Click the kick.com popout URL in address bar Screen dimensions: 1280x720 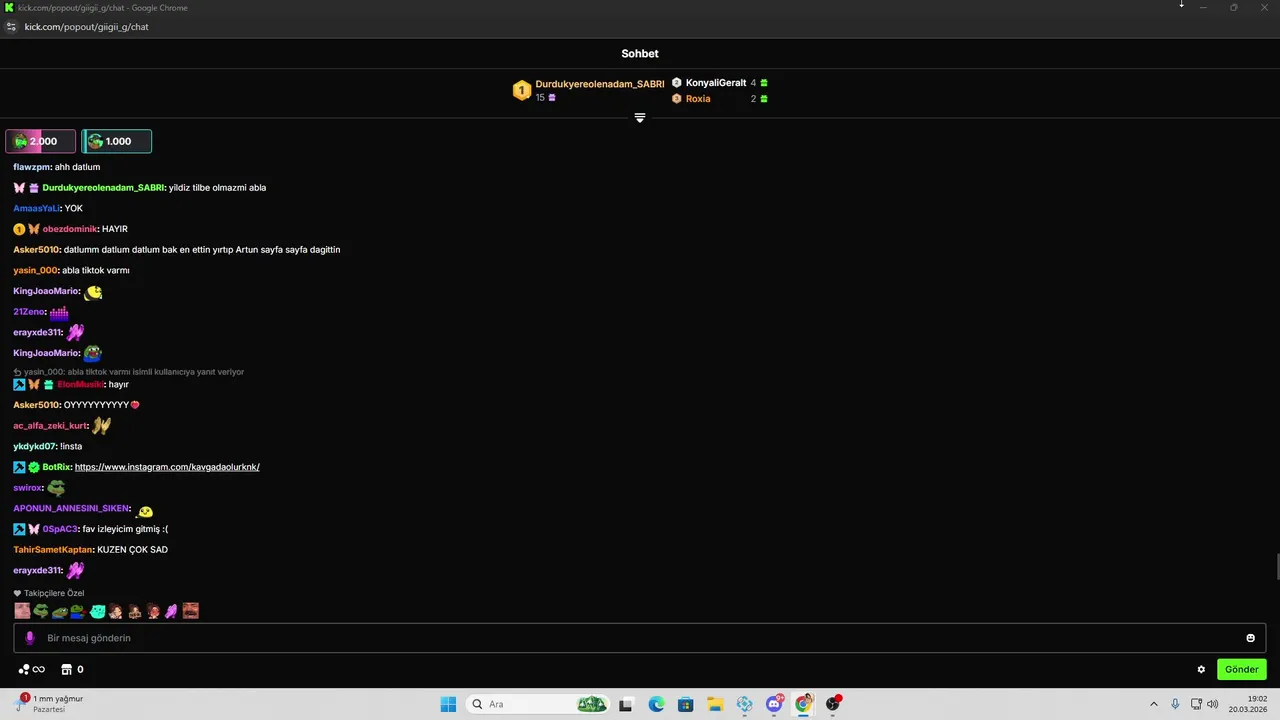click(x=87, y=27)
